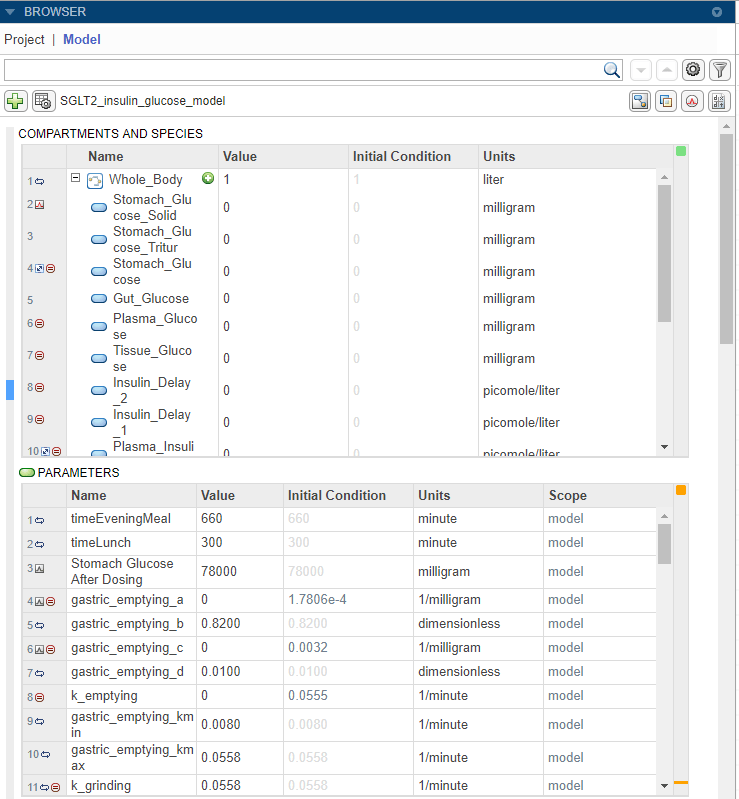Viewport: 739px width, 799px height.
Task: Click the orange parameters table status indicator
Action: point(680,490)
